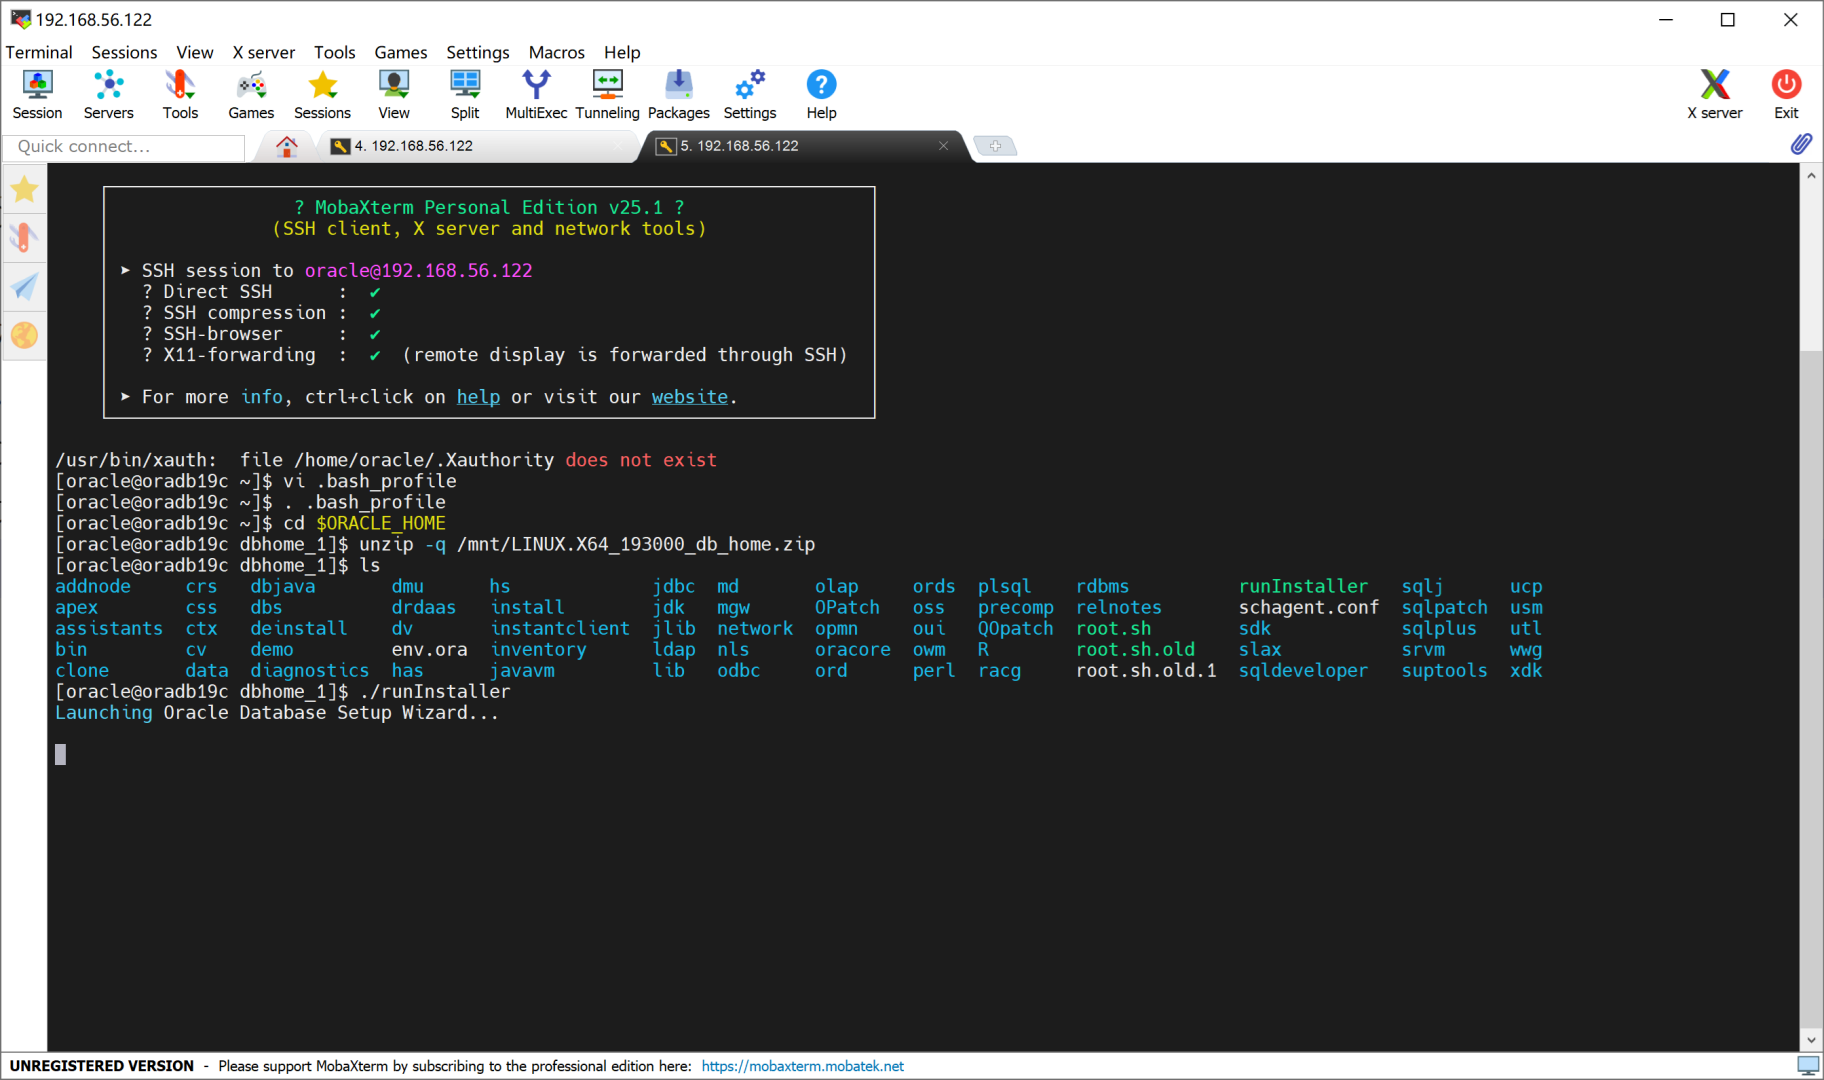Open the Help menu in menu bar
Screen dimensions: 1824x1080
coord(622,52)
